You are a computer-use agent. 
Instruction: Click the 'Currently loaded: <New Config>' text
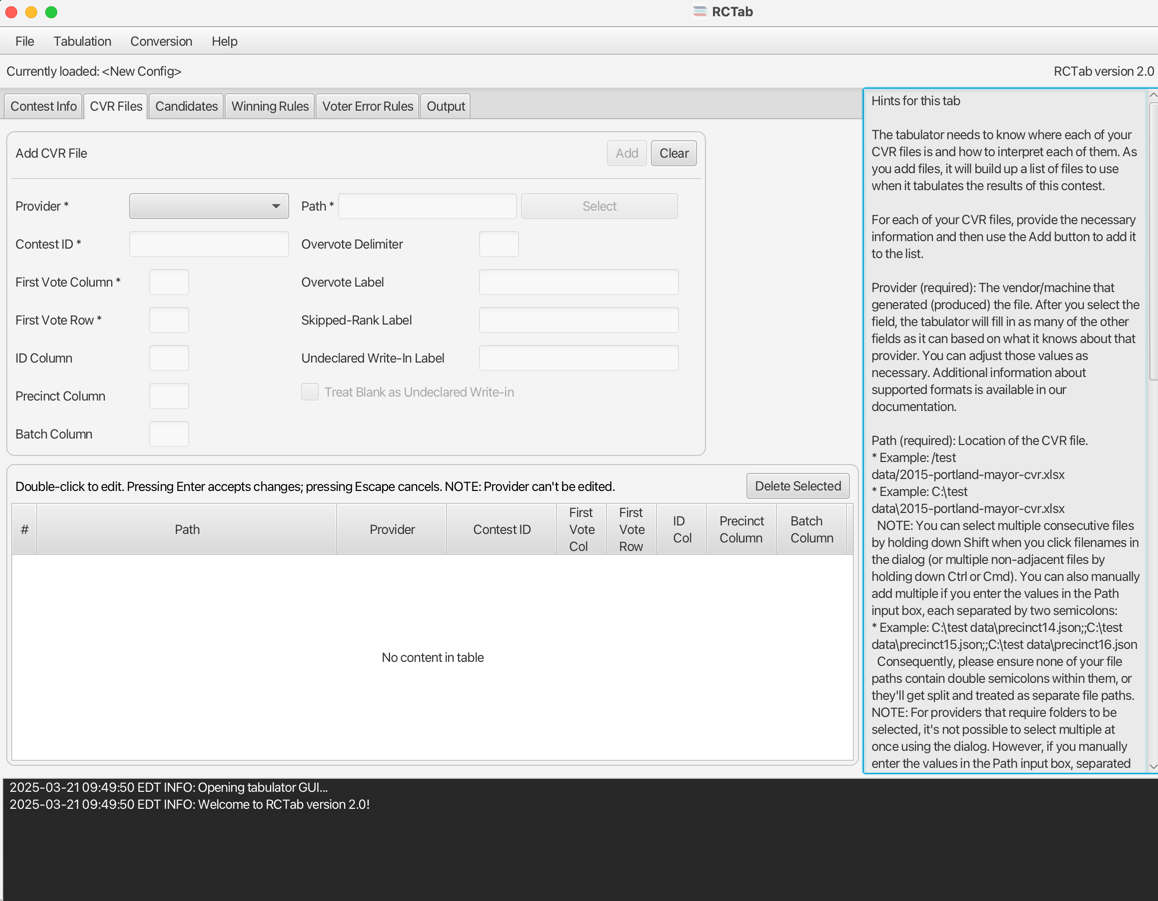pos(94,72)
